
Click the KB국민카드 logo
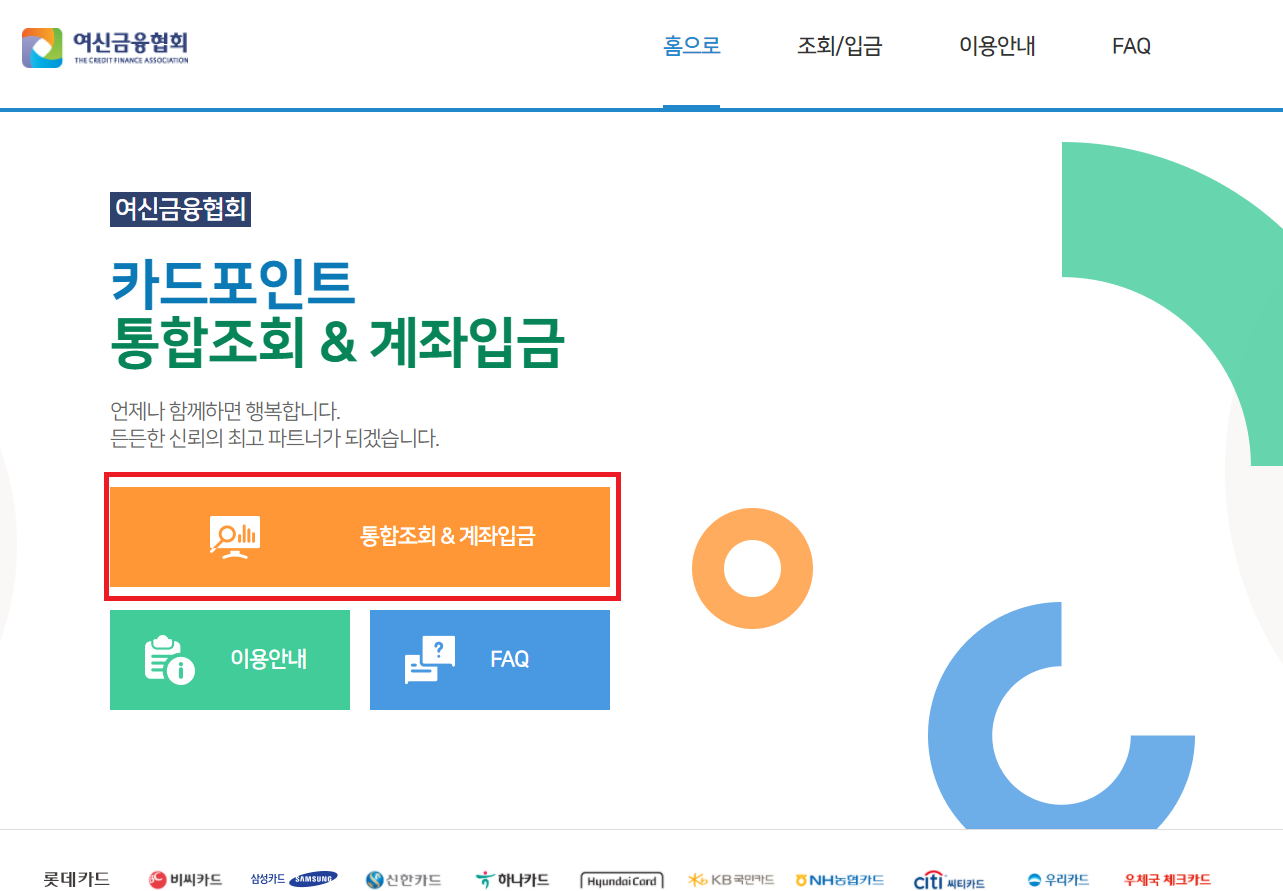point(733,880)
